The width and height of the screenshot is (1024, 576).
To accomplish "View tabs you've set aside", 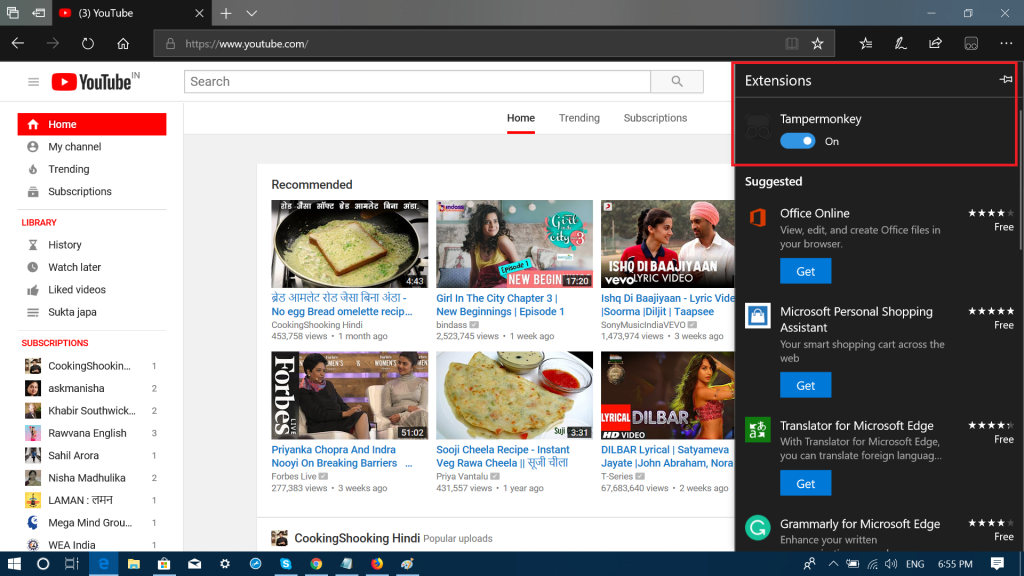I will 12,13.
